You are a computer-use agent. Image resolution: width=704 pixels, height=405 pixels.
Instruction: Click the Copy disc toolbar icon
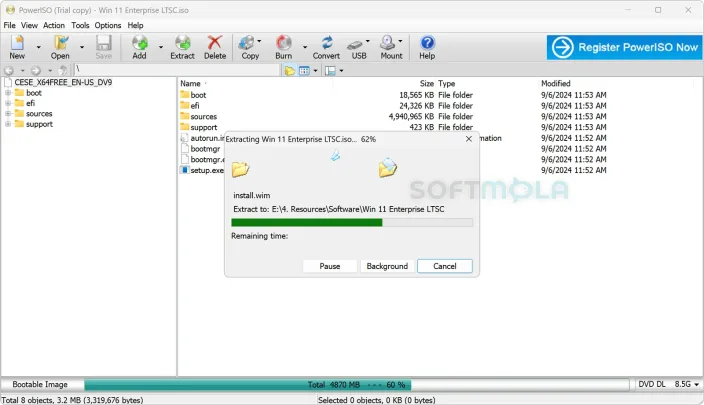(x=250, y=47)
